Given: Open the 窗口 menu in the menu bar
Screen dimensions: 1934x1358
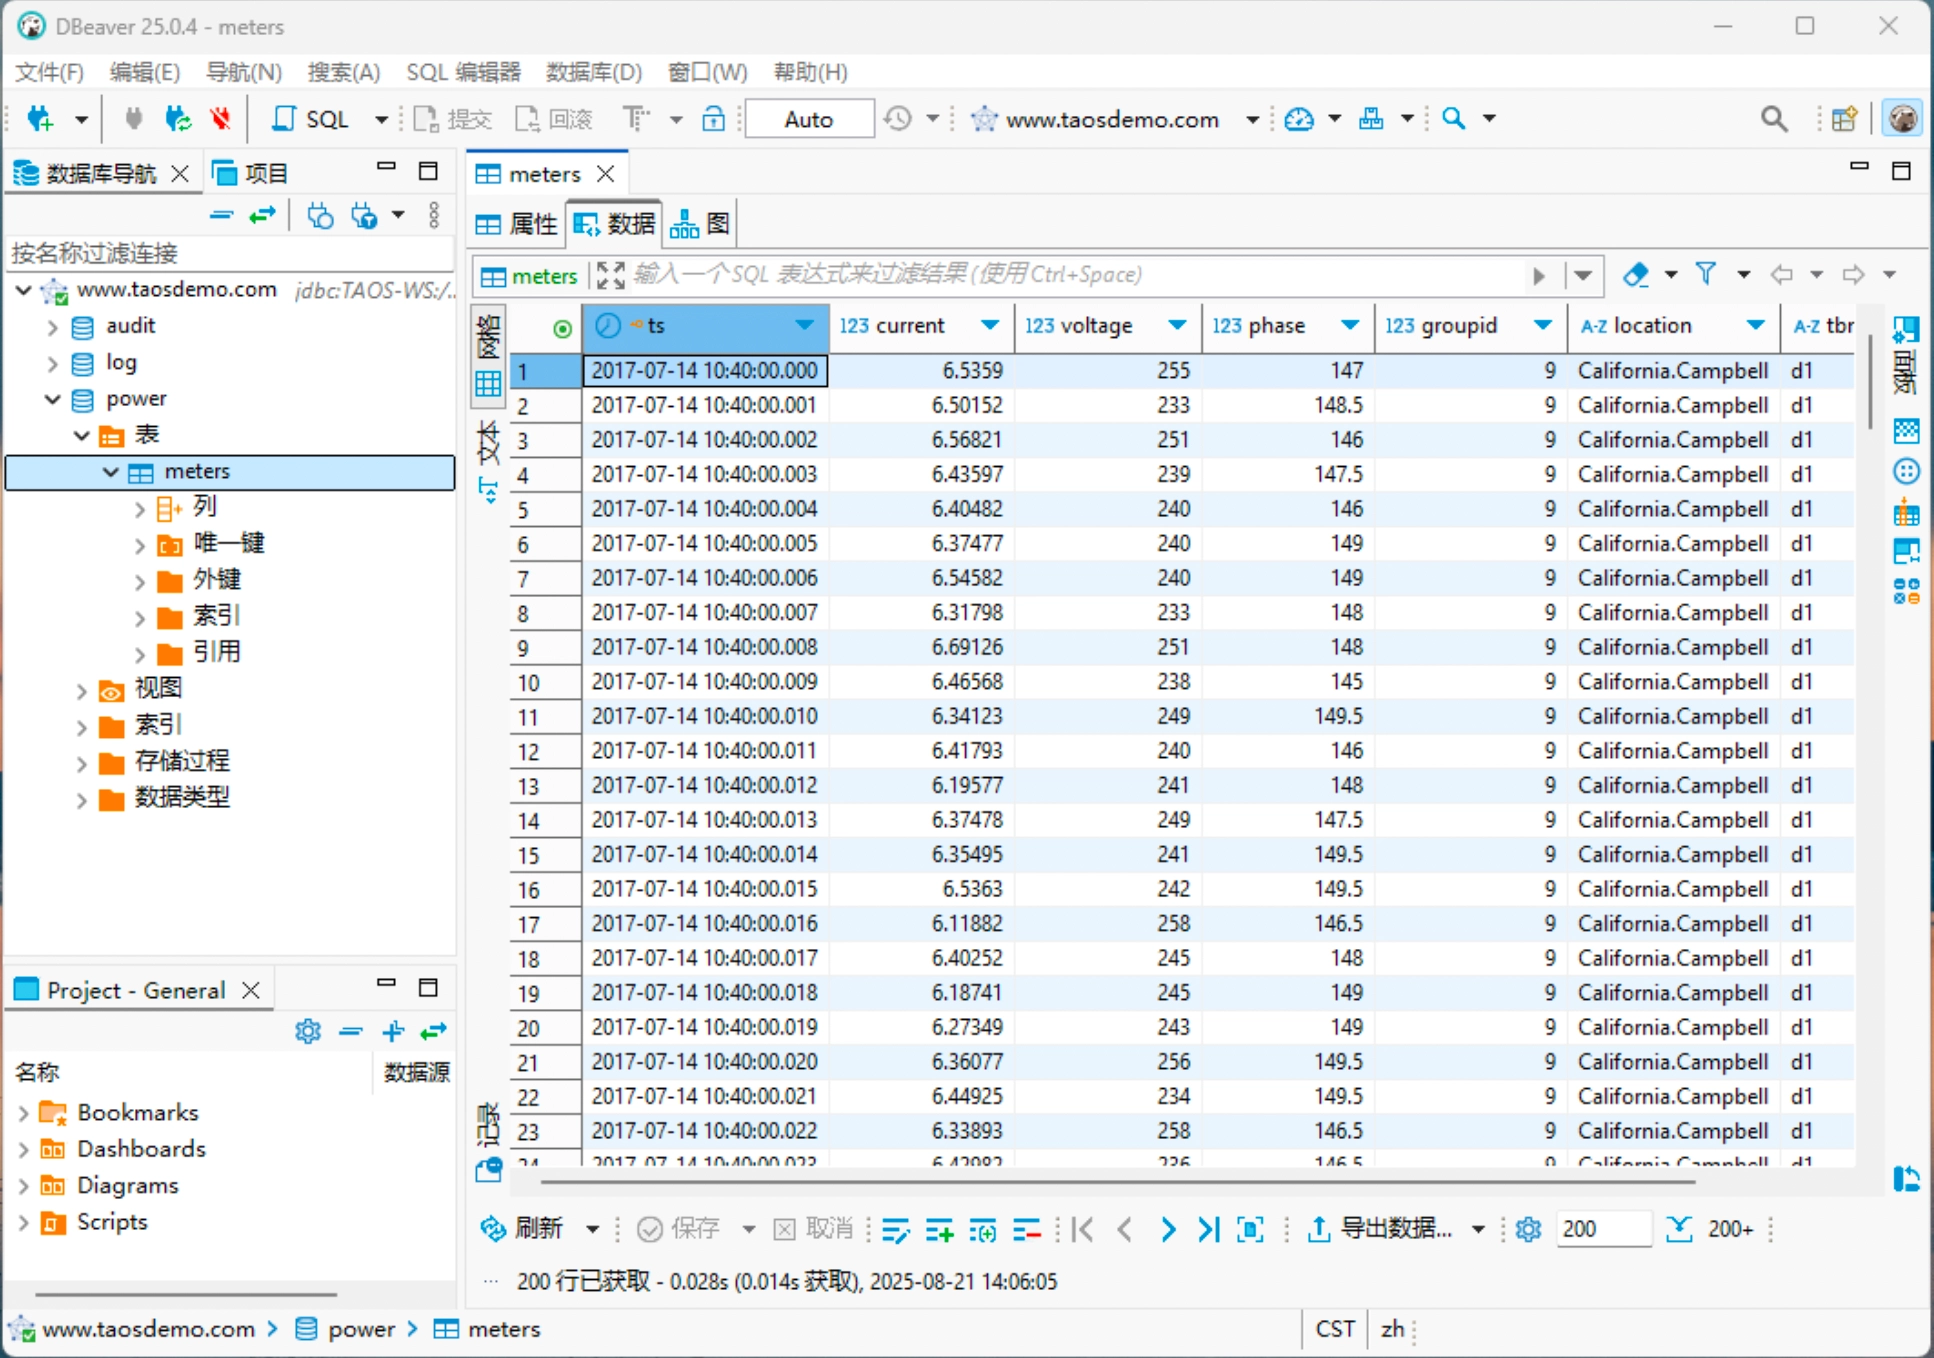Looking at the screenshot, I should [707, 71].
